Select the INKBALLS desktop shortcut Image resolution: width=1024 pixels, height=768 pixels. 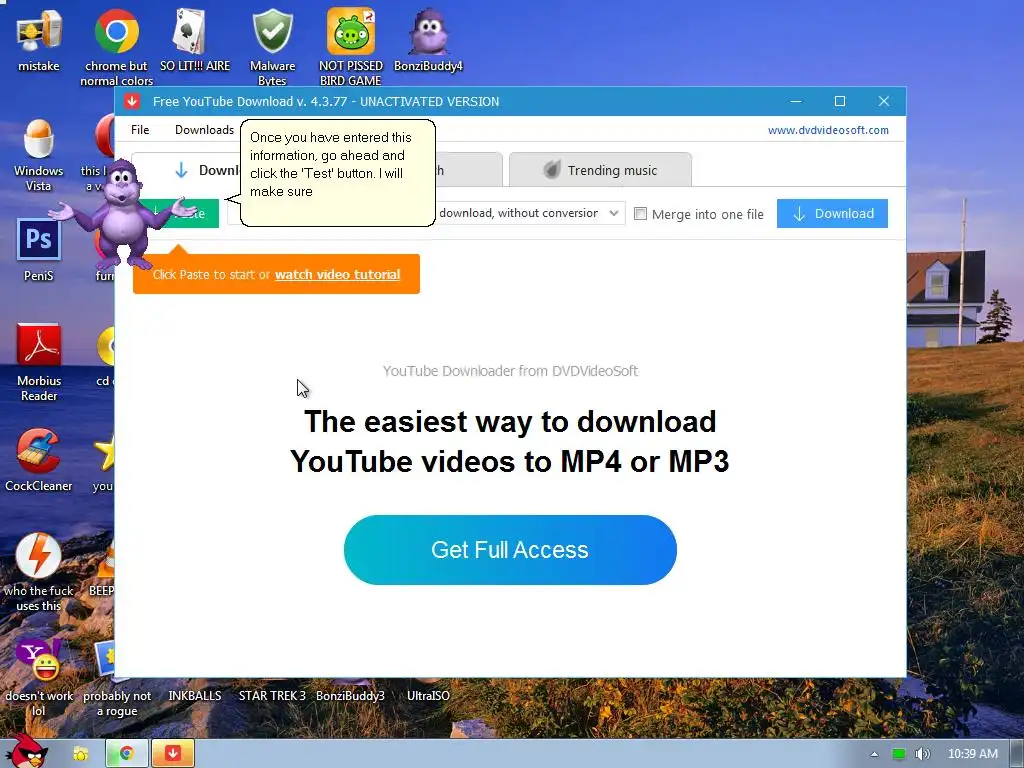(195, 696)
